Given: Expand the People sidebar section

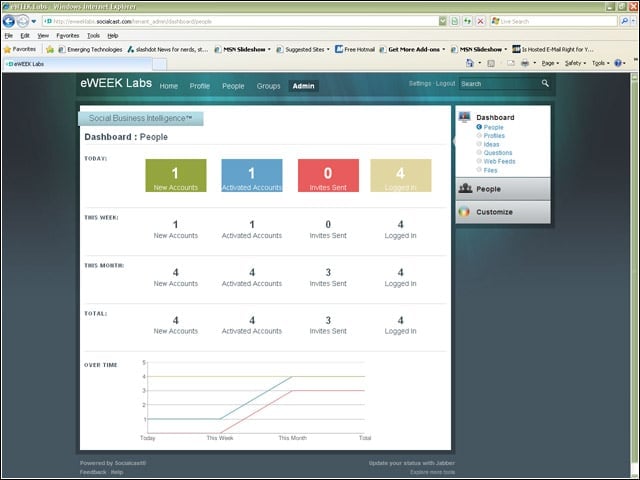Looking at the screenshot, I should pos(503,189).
